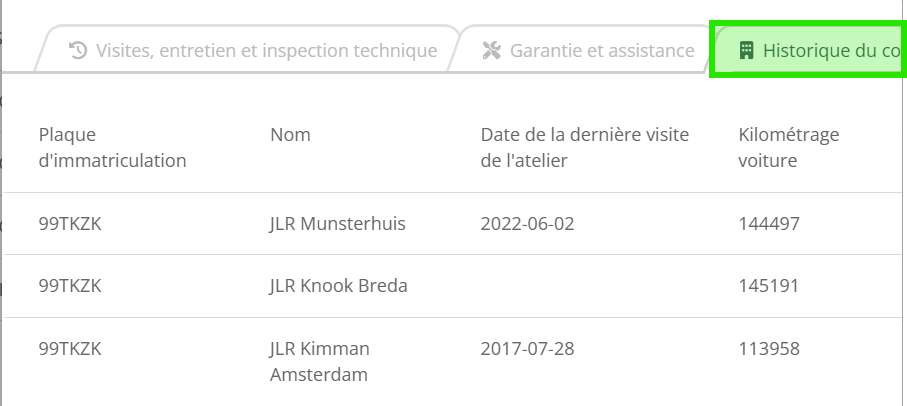Screen dimensions: 907x406
Task: Click the building icon on Historique tab
Action: 747,50
